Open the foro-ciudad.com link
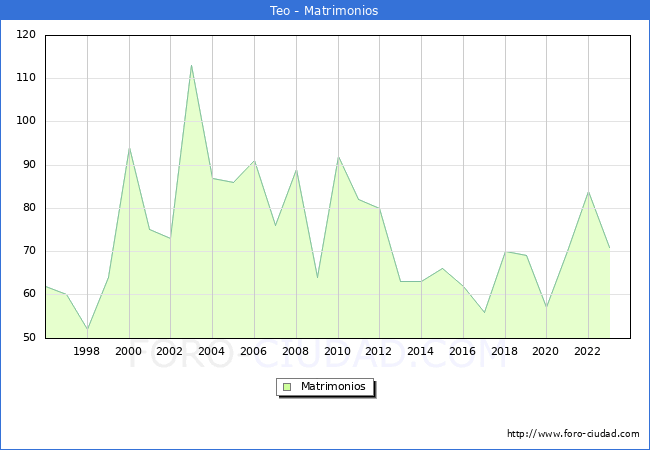Screen dimensions: 650x450 tap(573, 434)
